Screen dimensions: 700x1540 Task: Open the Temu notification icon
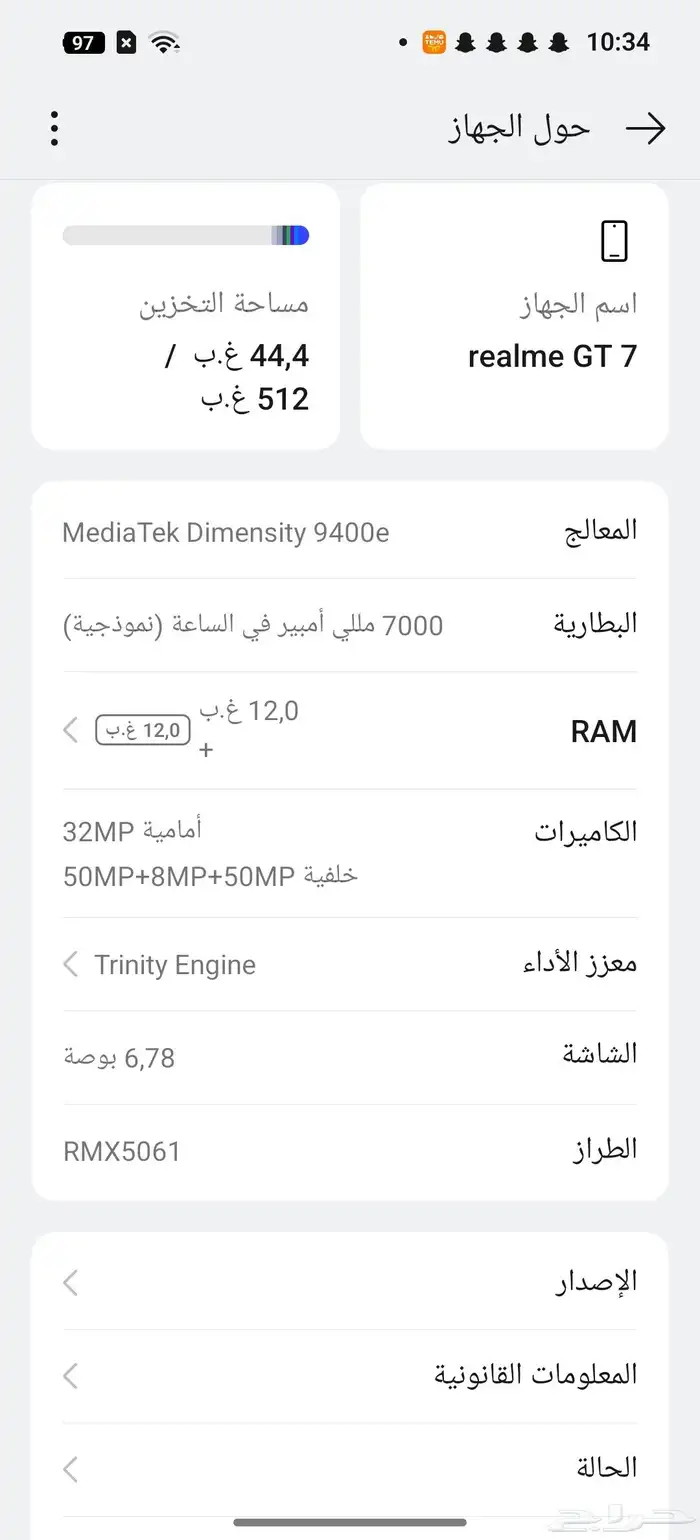coord(432,42)
